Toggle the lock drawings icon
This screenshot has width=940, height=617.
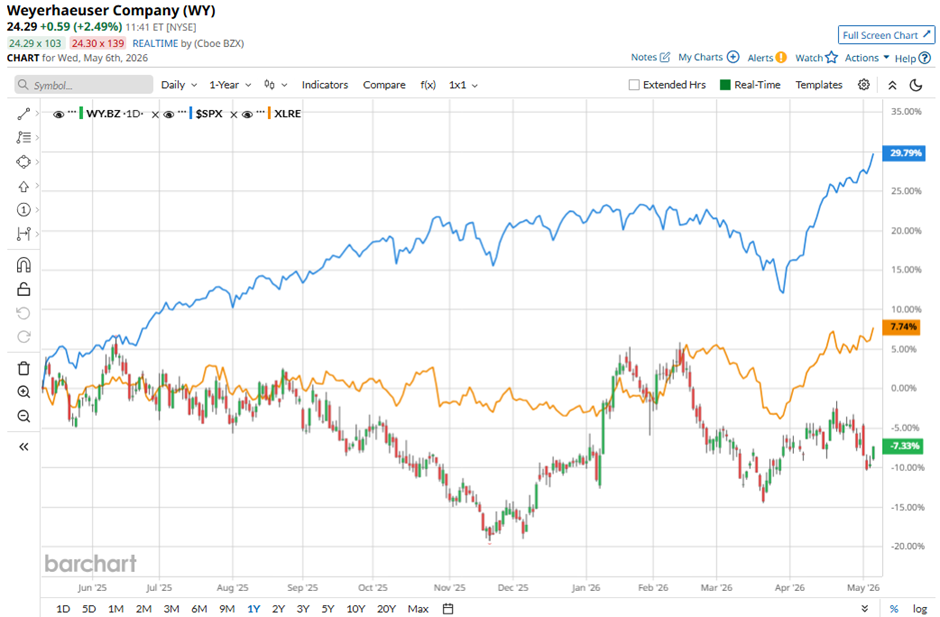pos(23,290)
